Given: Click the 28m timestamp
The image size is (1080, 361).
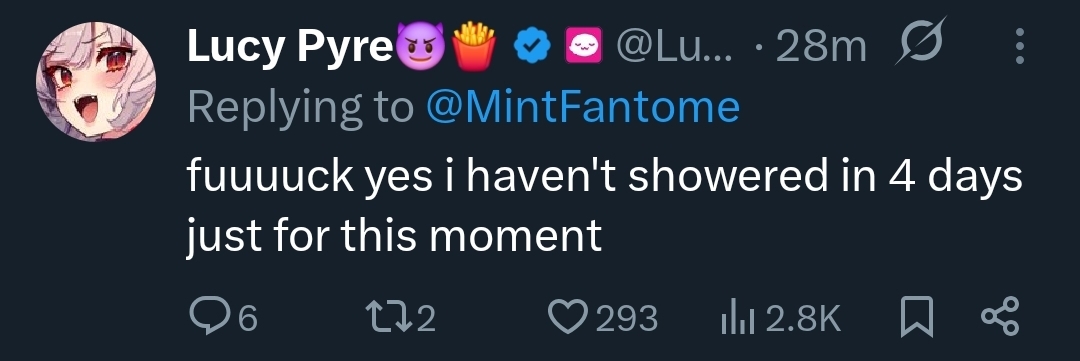Looking at the screenshot, I should (x=820, y=47).
